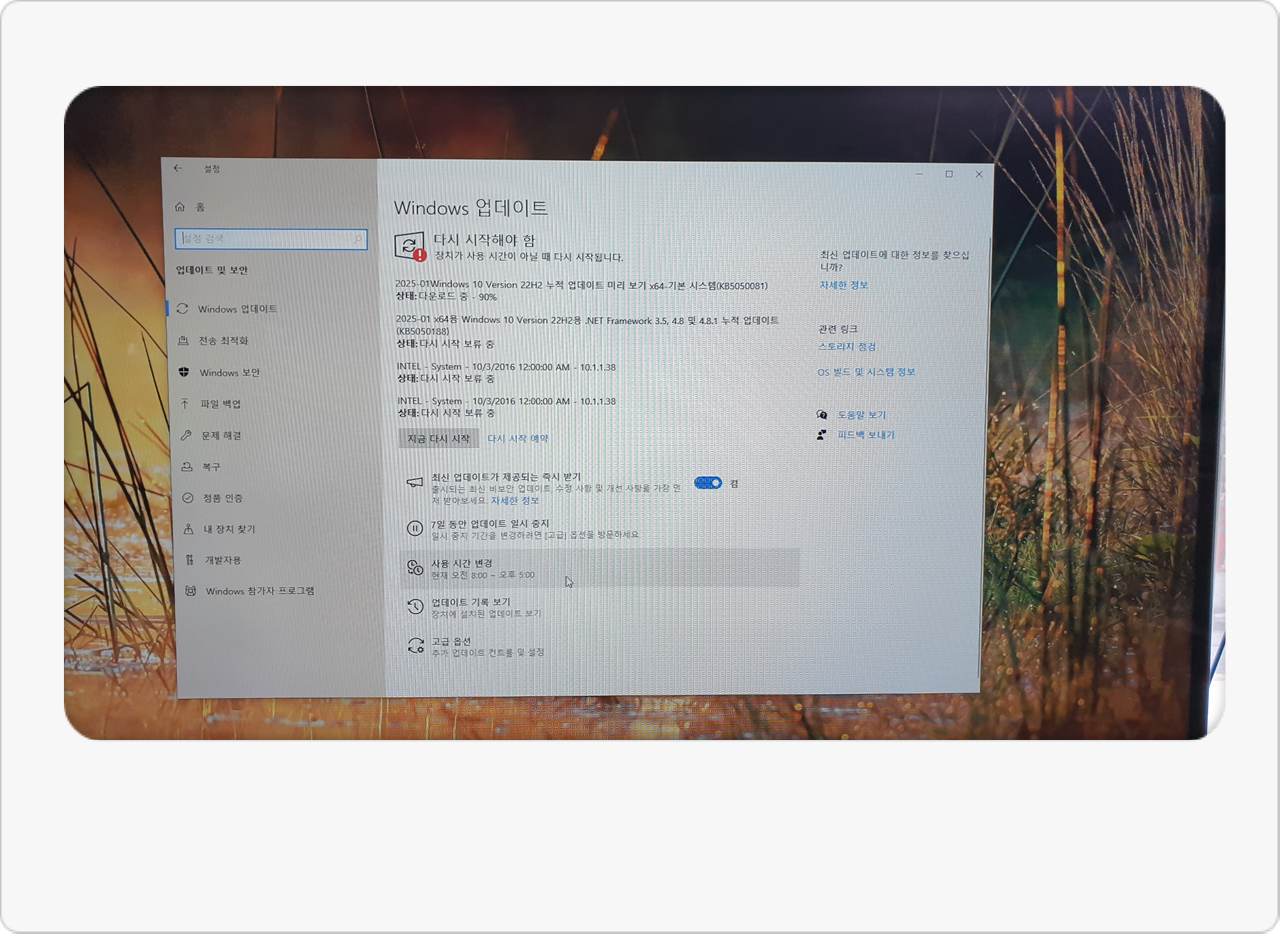This screenshot has width=1280, height=934.
Task: Open 자세한 정보 link under 최신 업데이트에 대한 정보
Action: tap(844, 285)
